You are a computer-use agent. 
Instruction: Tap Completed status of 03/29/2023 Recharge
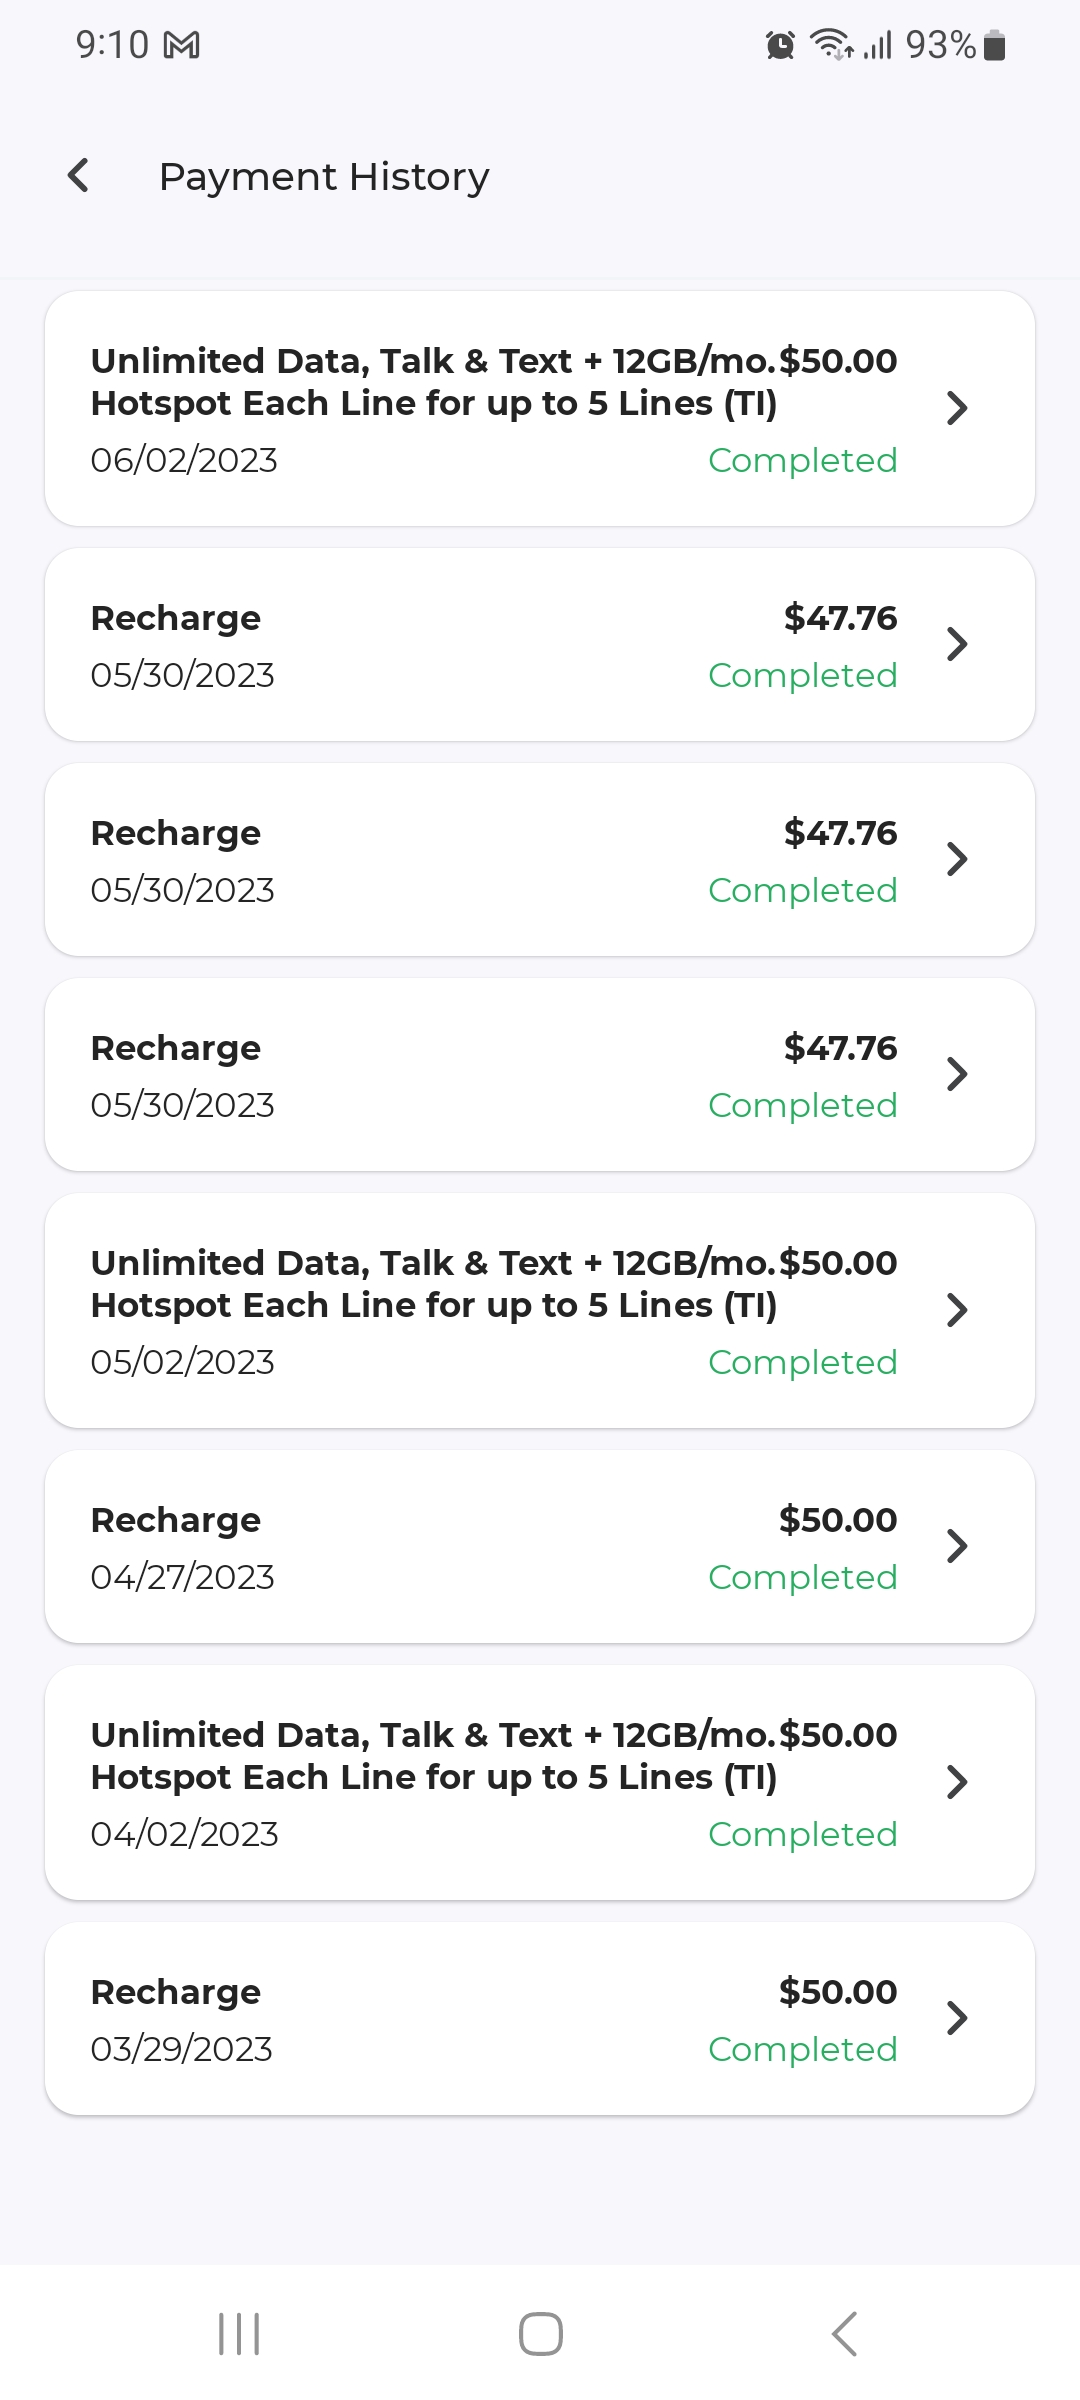[802, 2049]
